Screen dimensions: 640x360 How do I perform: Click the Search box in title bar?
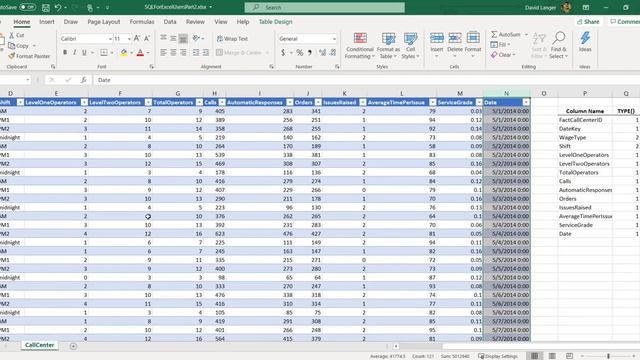325,7
